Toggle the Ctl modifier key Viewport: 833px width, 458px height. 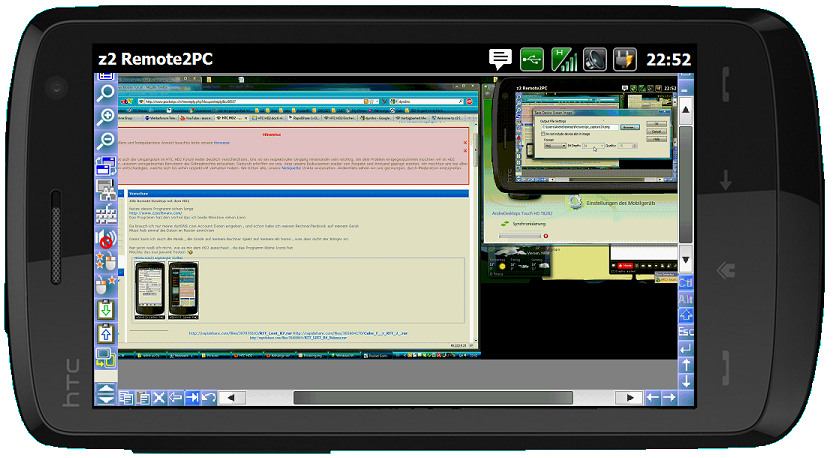pos(686,282)
